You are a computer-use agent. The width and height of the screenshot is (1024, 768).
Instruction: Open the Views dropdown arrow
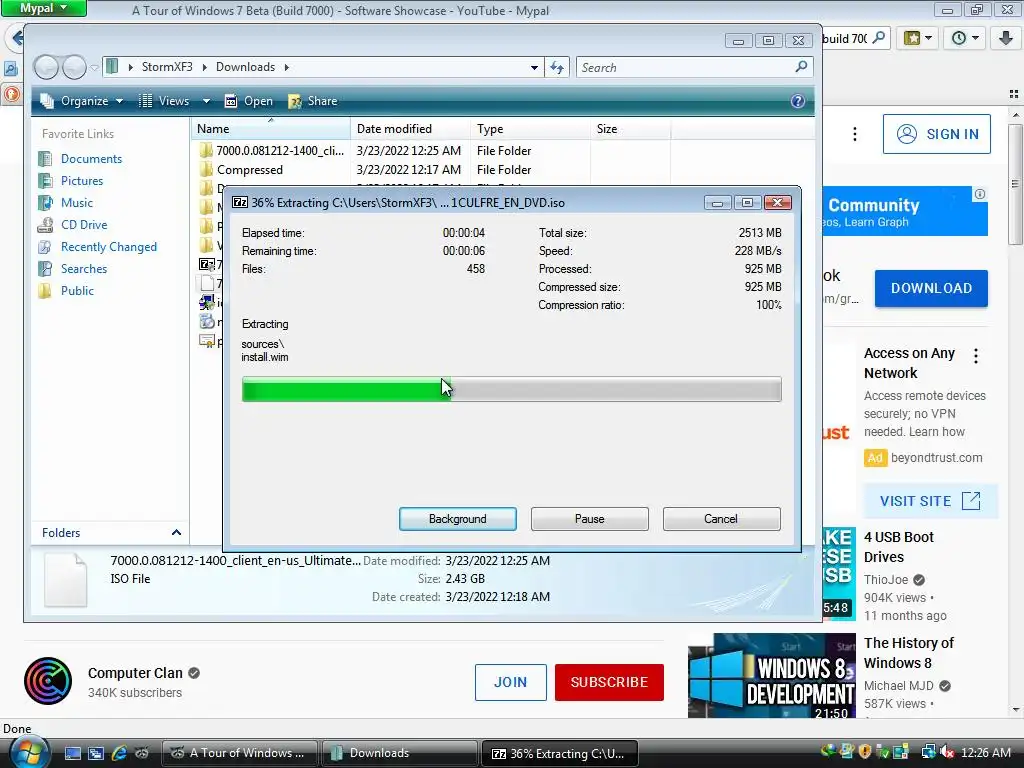[206, 101]
